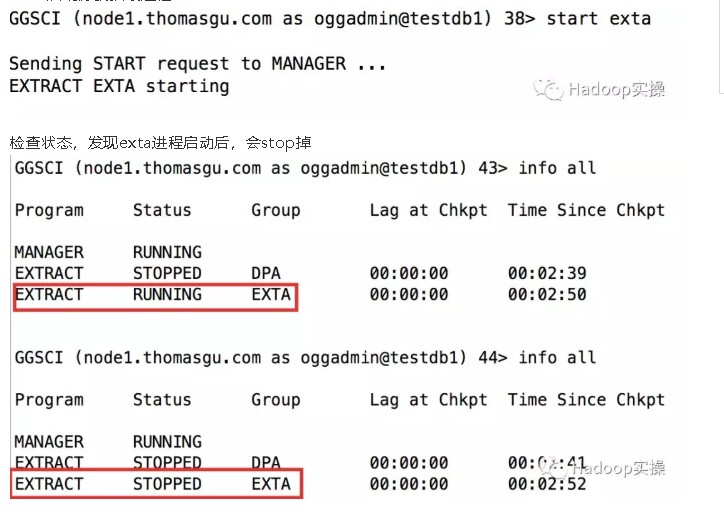Click the 'Program' header in first table
The height and width of the screenshot is (523, 724).
pyautogui.click(x=49, y=210)
